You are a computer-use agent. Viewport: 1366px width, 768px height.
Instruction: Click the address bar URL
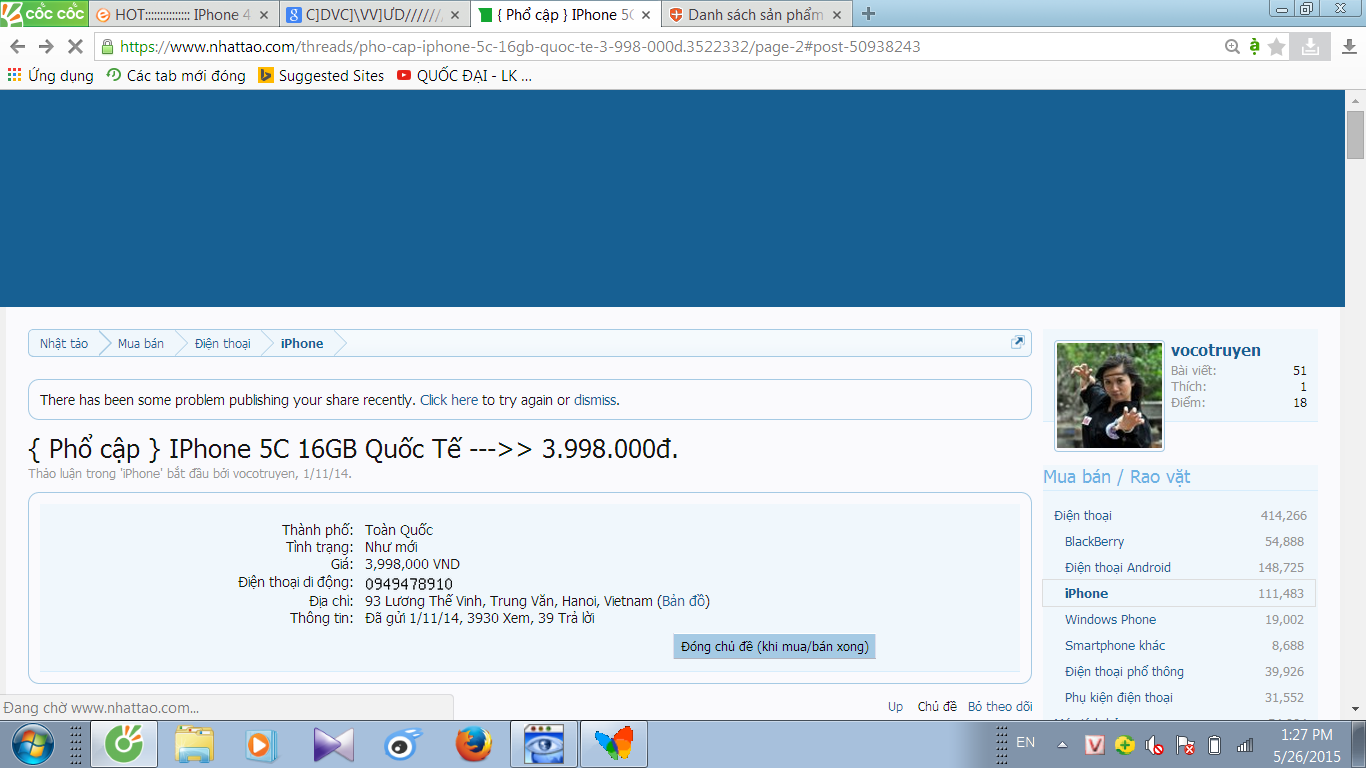coord(520,46)
